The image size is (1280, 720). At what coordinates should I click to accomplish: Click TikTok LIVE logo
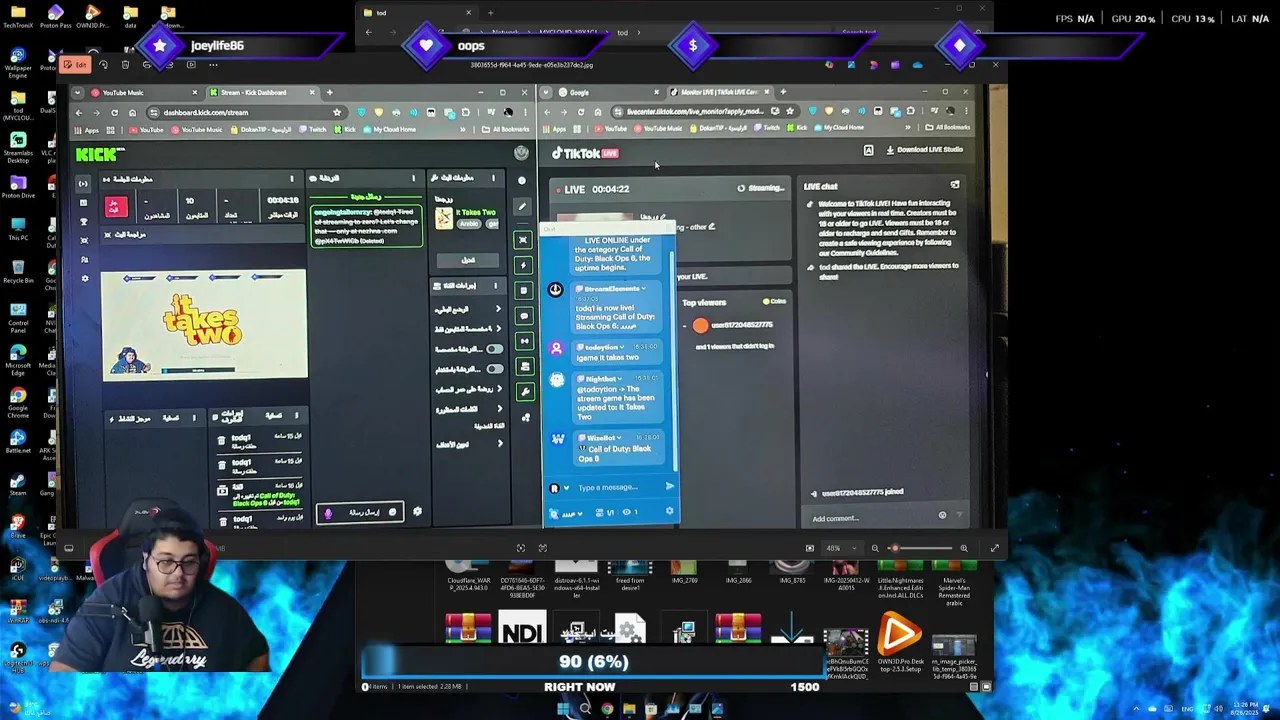pyautogui.click(x=586, y=154)
